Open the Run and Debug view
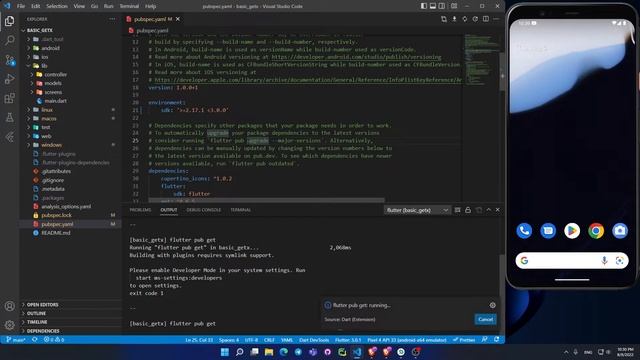The width and height of the screenshot is (640, 360). pyautogui.click(x=9, y=79)
